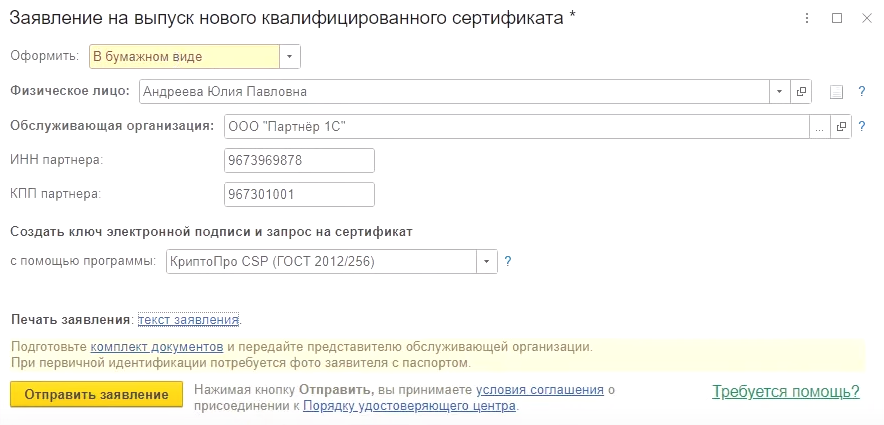Open the текст заявления link
This screenshot has width=884, height=425.
coord(189,320)
